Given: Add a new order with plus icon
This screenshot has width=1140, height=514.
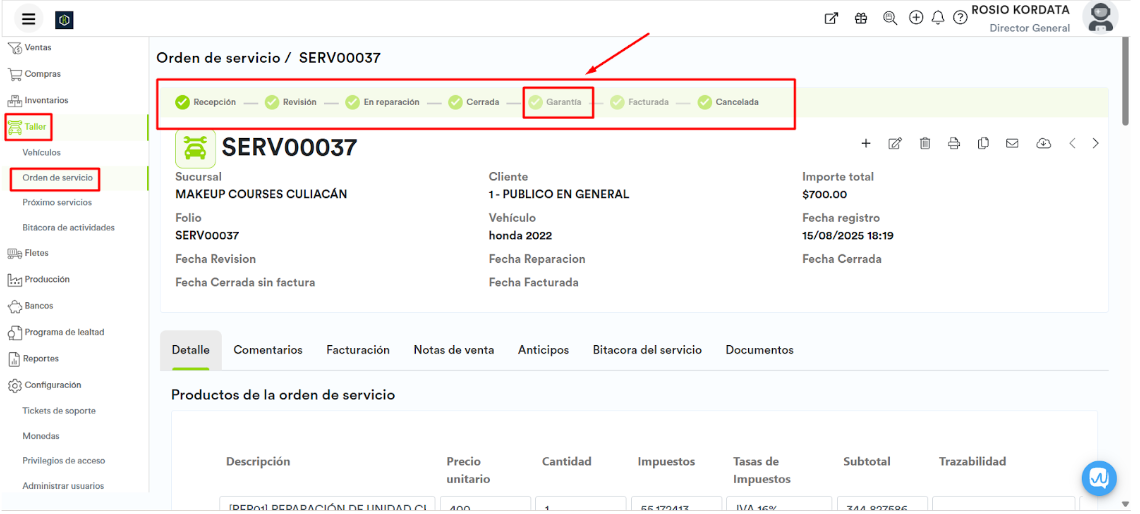Looking at the screenshot, I should tap(866, 144).
